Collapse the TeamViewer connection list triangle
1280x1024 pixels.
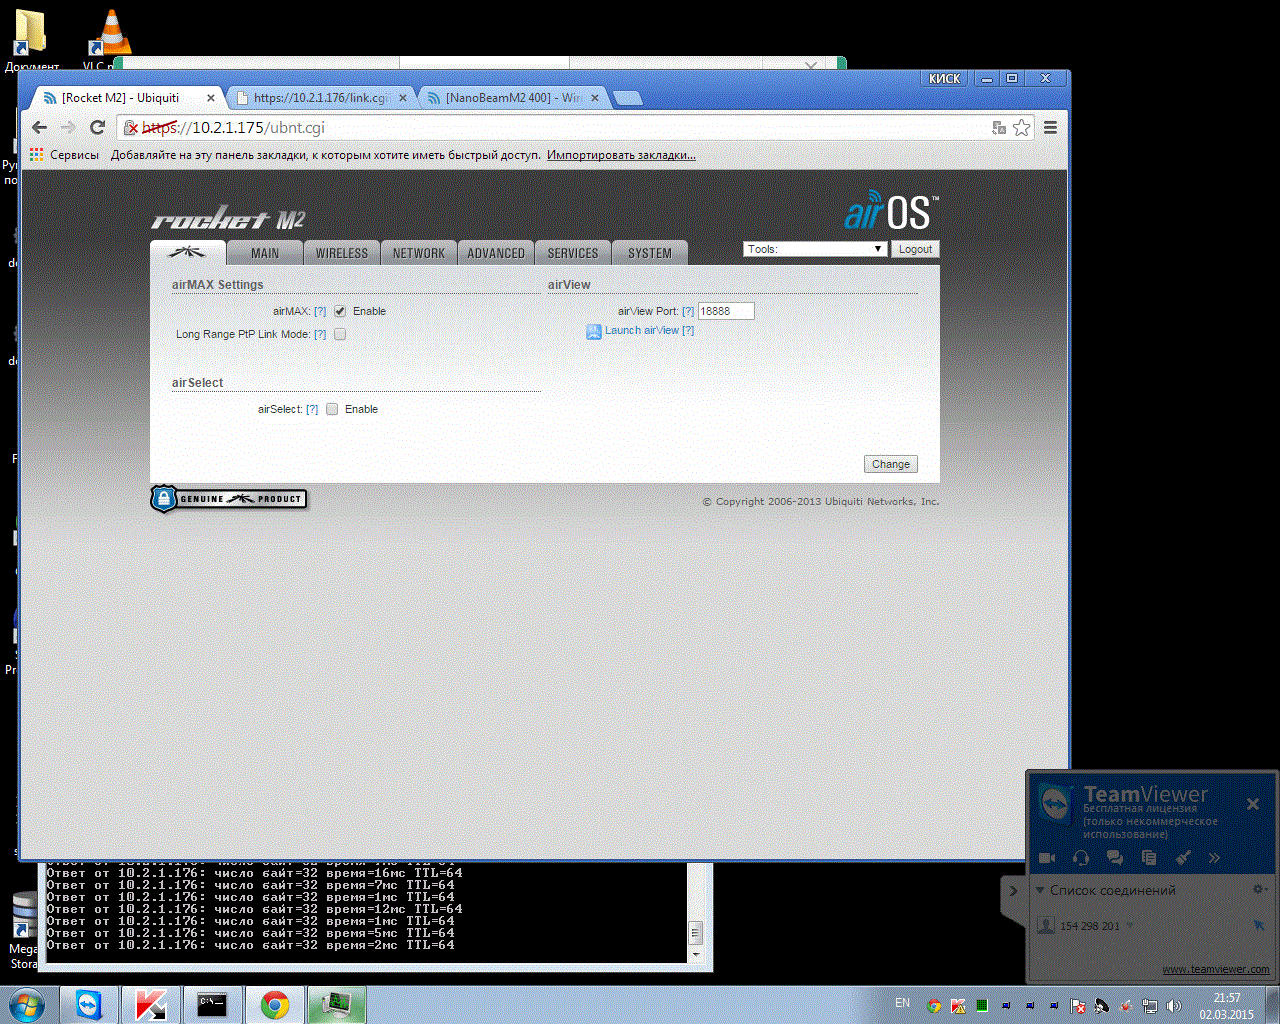pyautogui.click(x=1040, y=890)
